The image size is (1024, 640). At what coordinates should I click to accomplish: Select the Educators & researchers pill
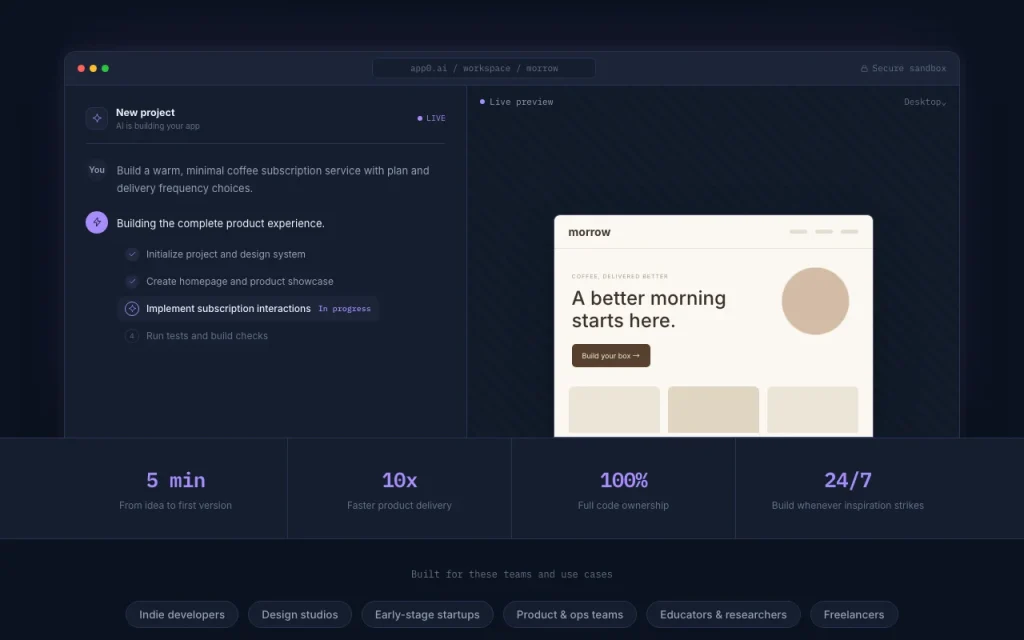[x=723, y=615]
